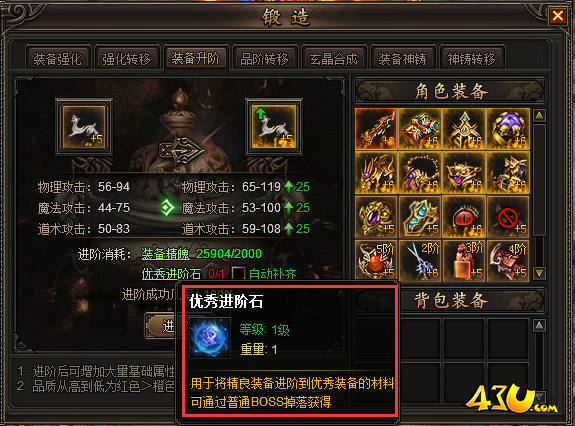Pick the 4阶 red armor item

[508, 261]
